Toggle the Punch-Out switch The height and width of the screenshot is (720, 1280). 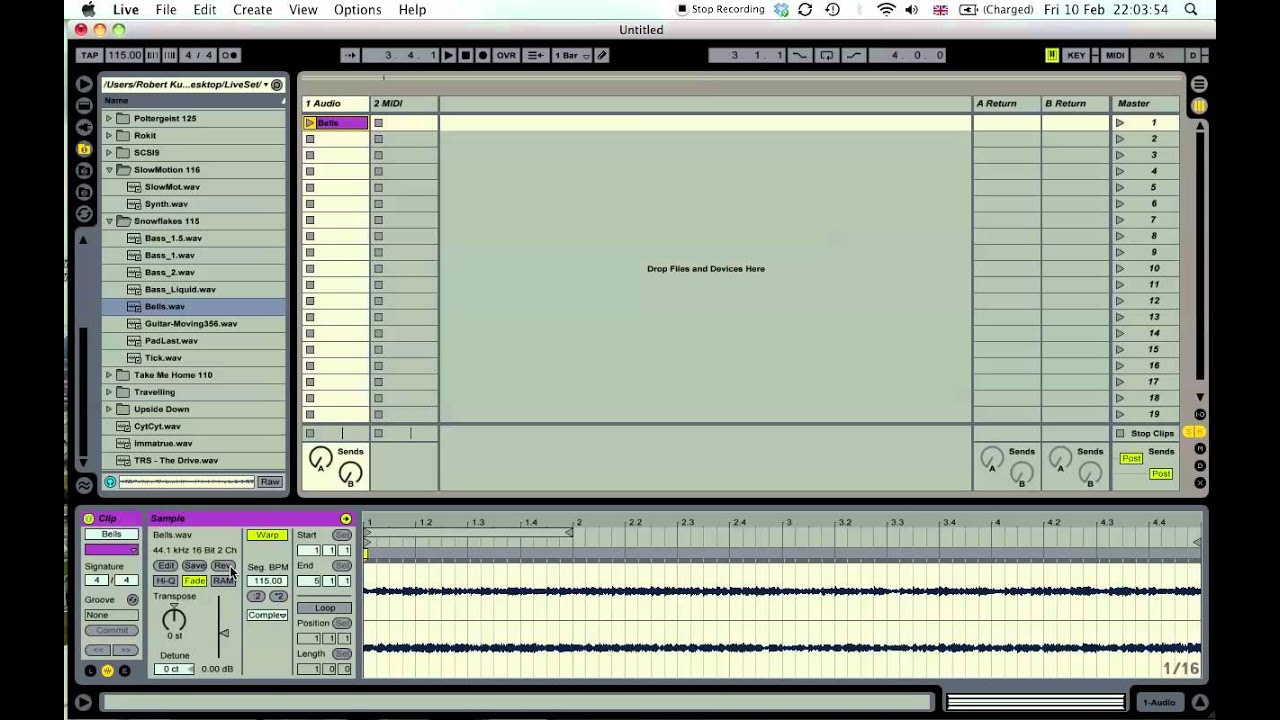pos(854,55)
